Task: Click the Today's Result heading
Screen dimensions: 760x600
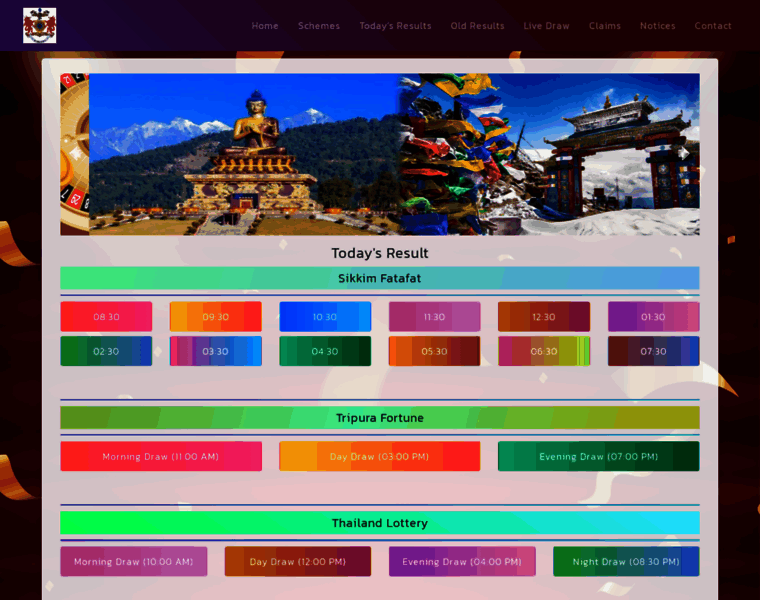Action: tap(380, 253)
